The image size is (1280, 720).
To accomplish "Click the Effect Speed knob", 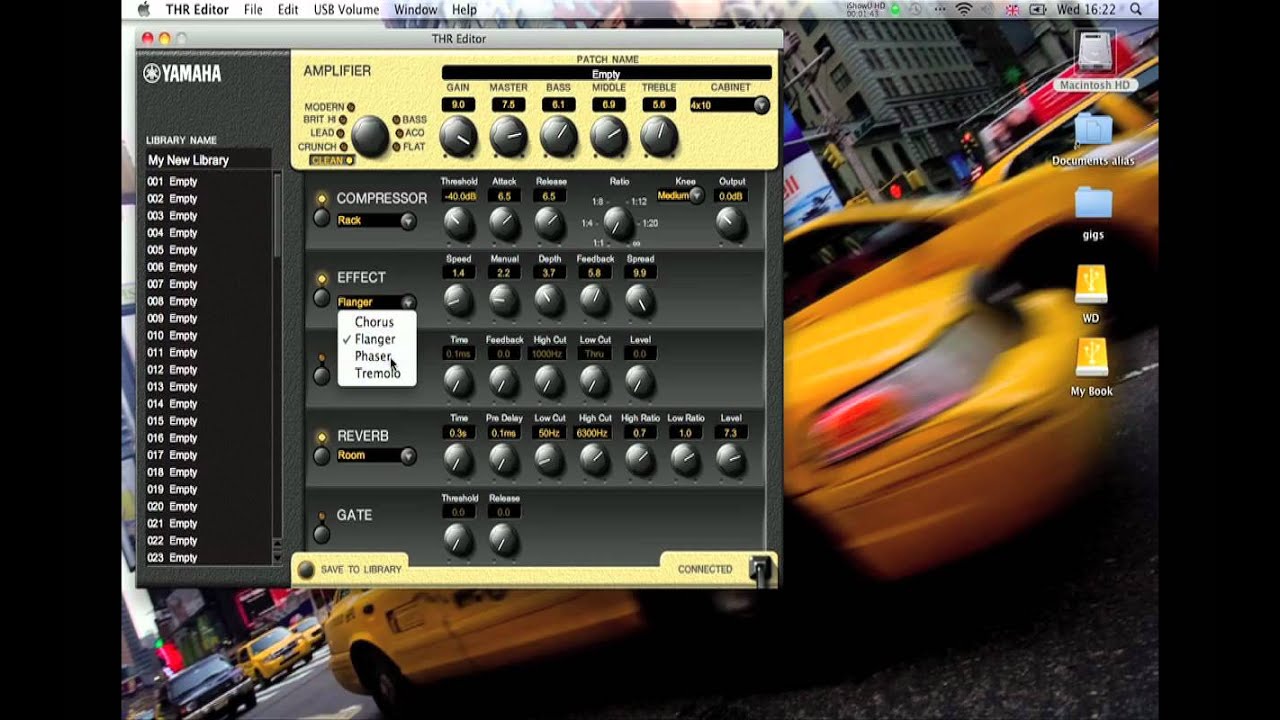I will [458, 300].
